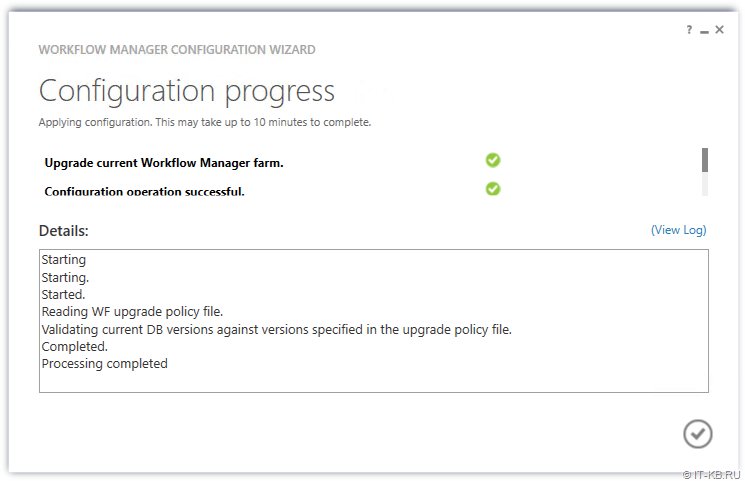Click the help question mark icon
The height and width of the screenshot is (481, 745).
click(689, 30)
